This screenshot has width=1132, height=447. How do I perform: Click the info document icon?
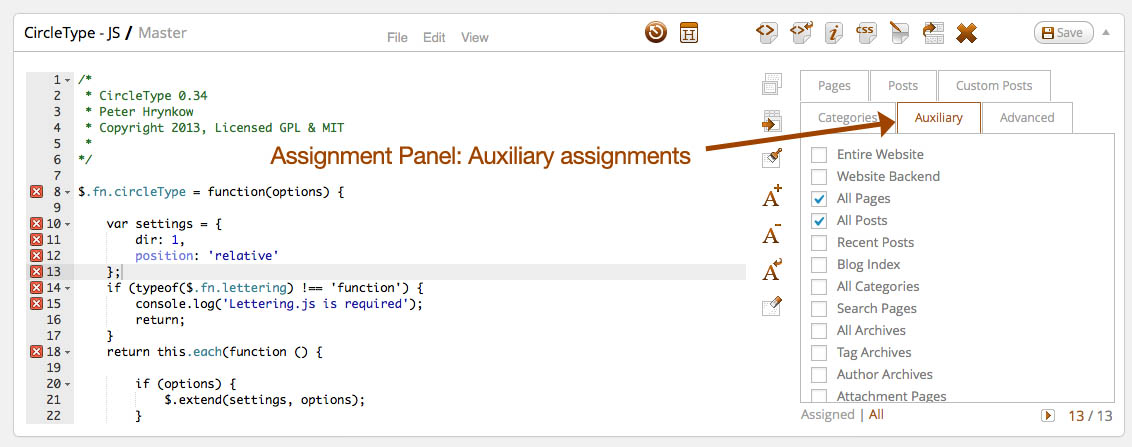[832, 32]
